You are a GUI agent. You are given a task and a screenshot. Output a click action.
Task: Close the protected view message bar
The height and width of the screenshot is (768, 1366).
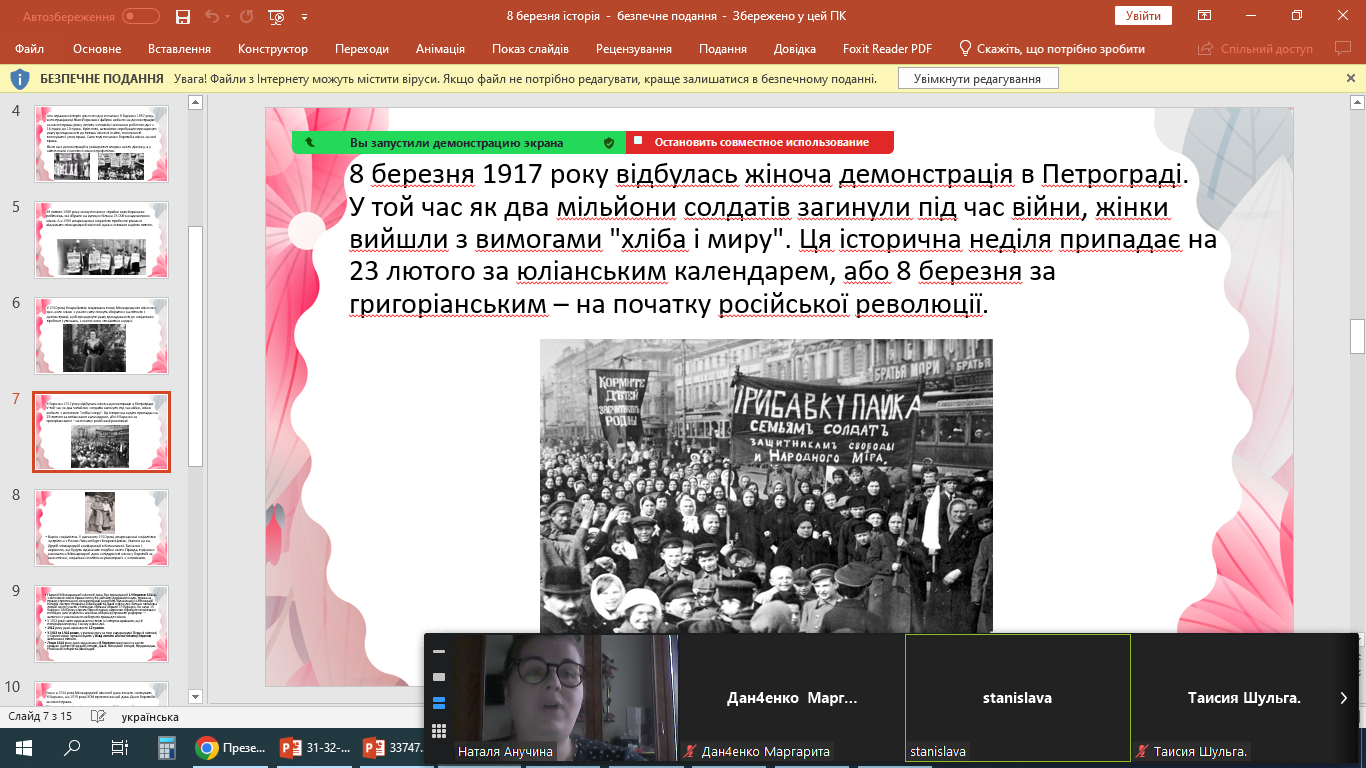pos(1351,78)
